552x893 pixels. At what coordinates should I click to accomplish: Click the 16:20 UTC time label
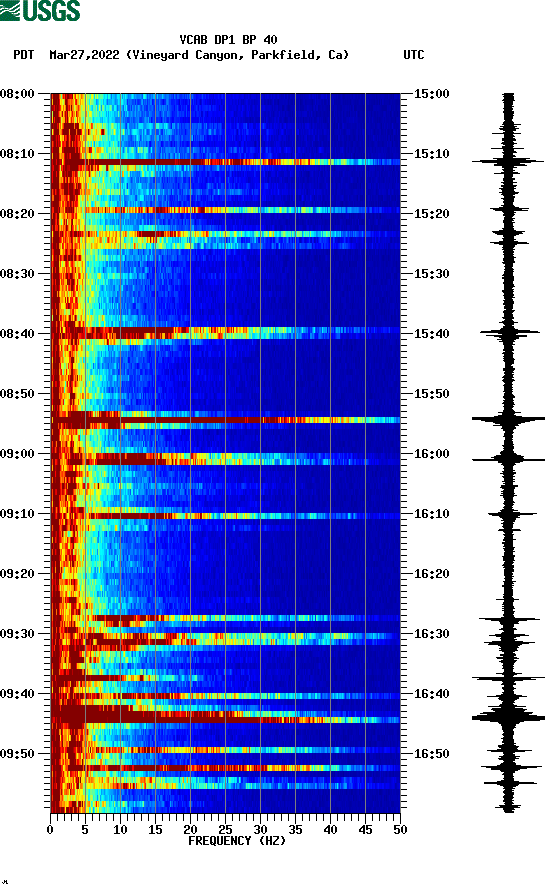[x=431, y=574]
